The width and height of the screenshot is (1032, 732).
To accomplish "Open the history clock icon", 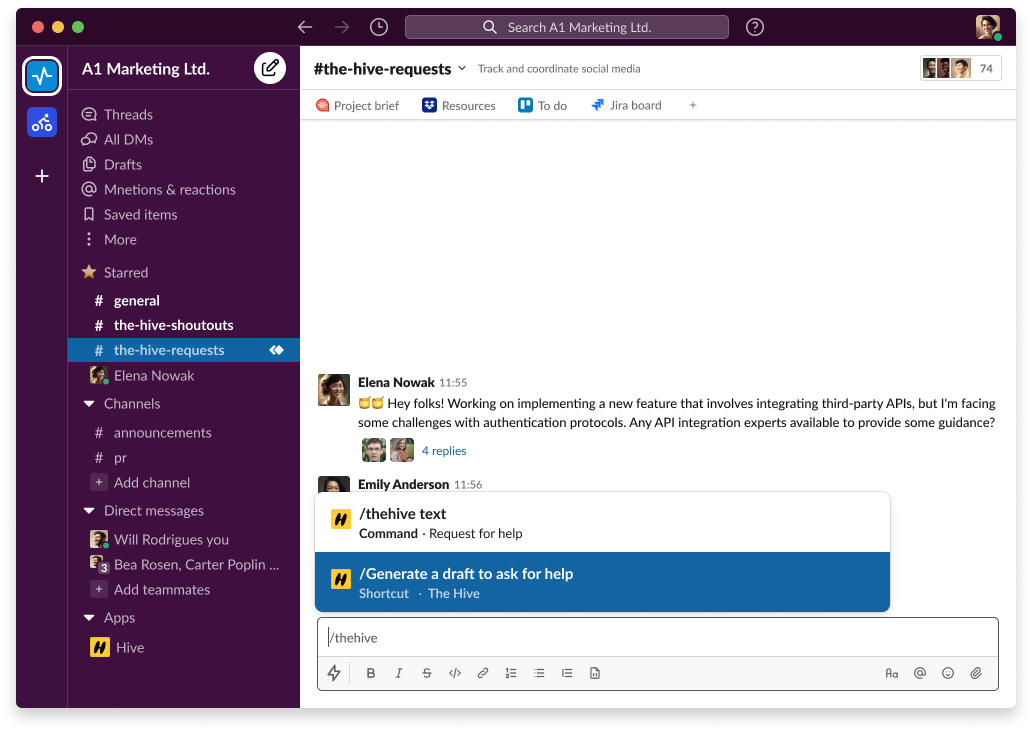I will click(378, 28).
